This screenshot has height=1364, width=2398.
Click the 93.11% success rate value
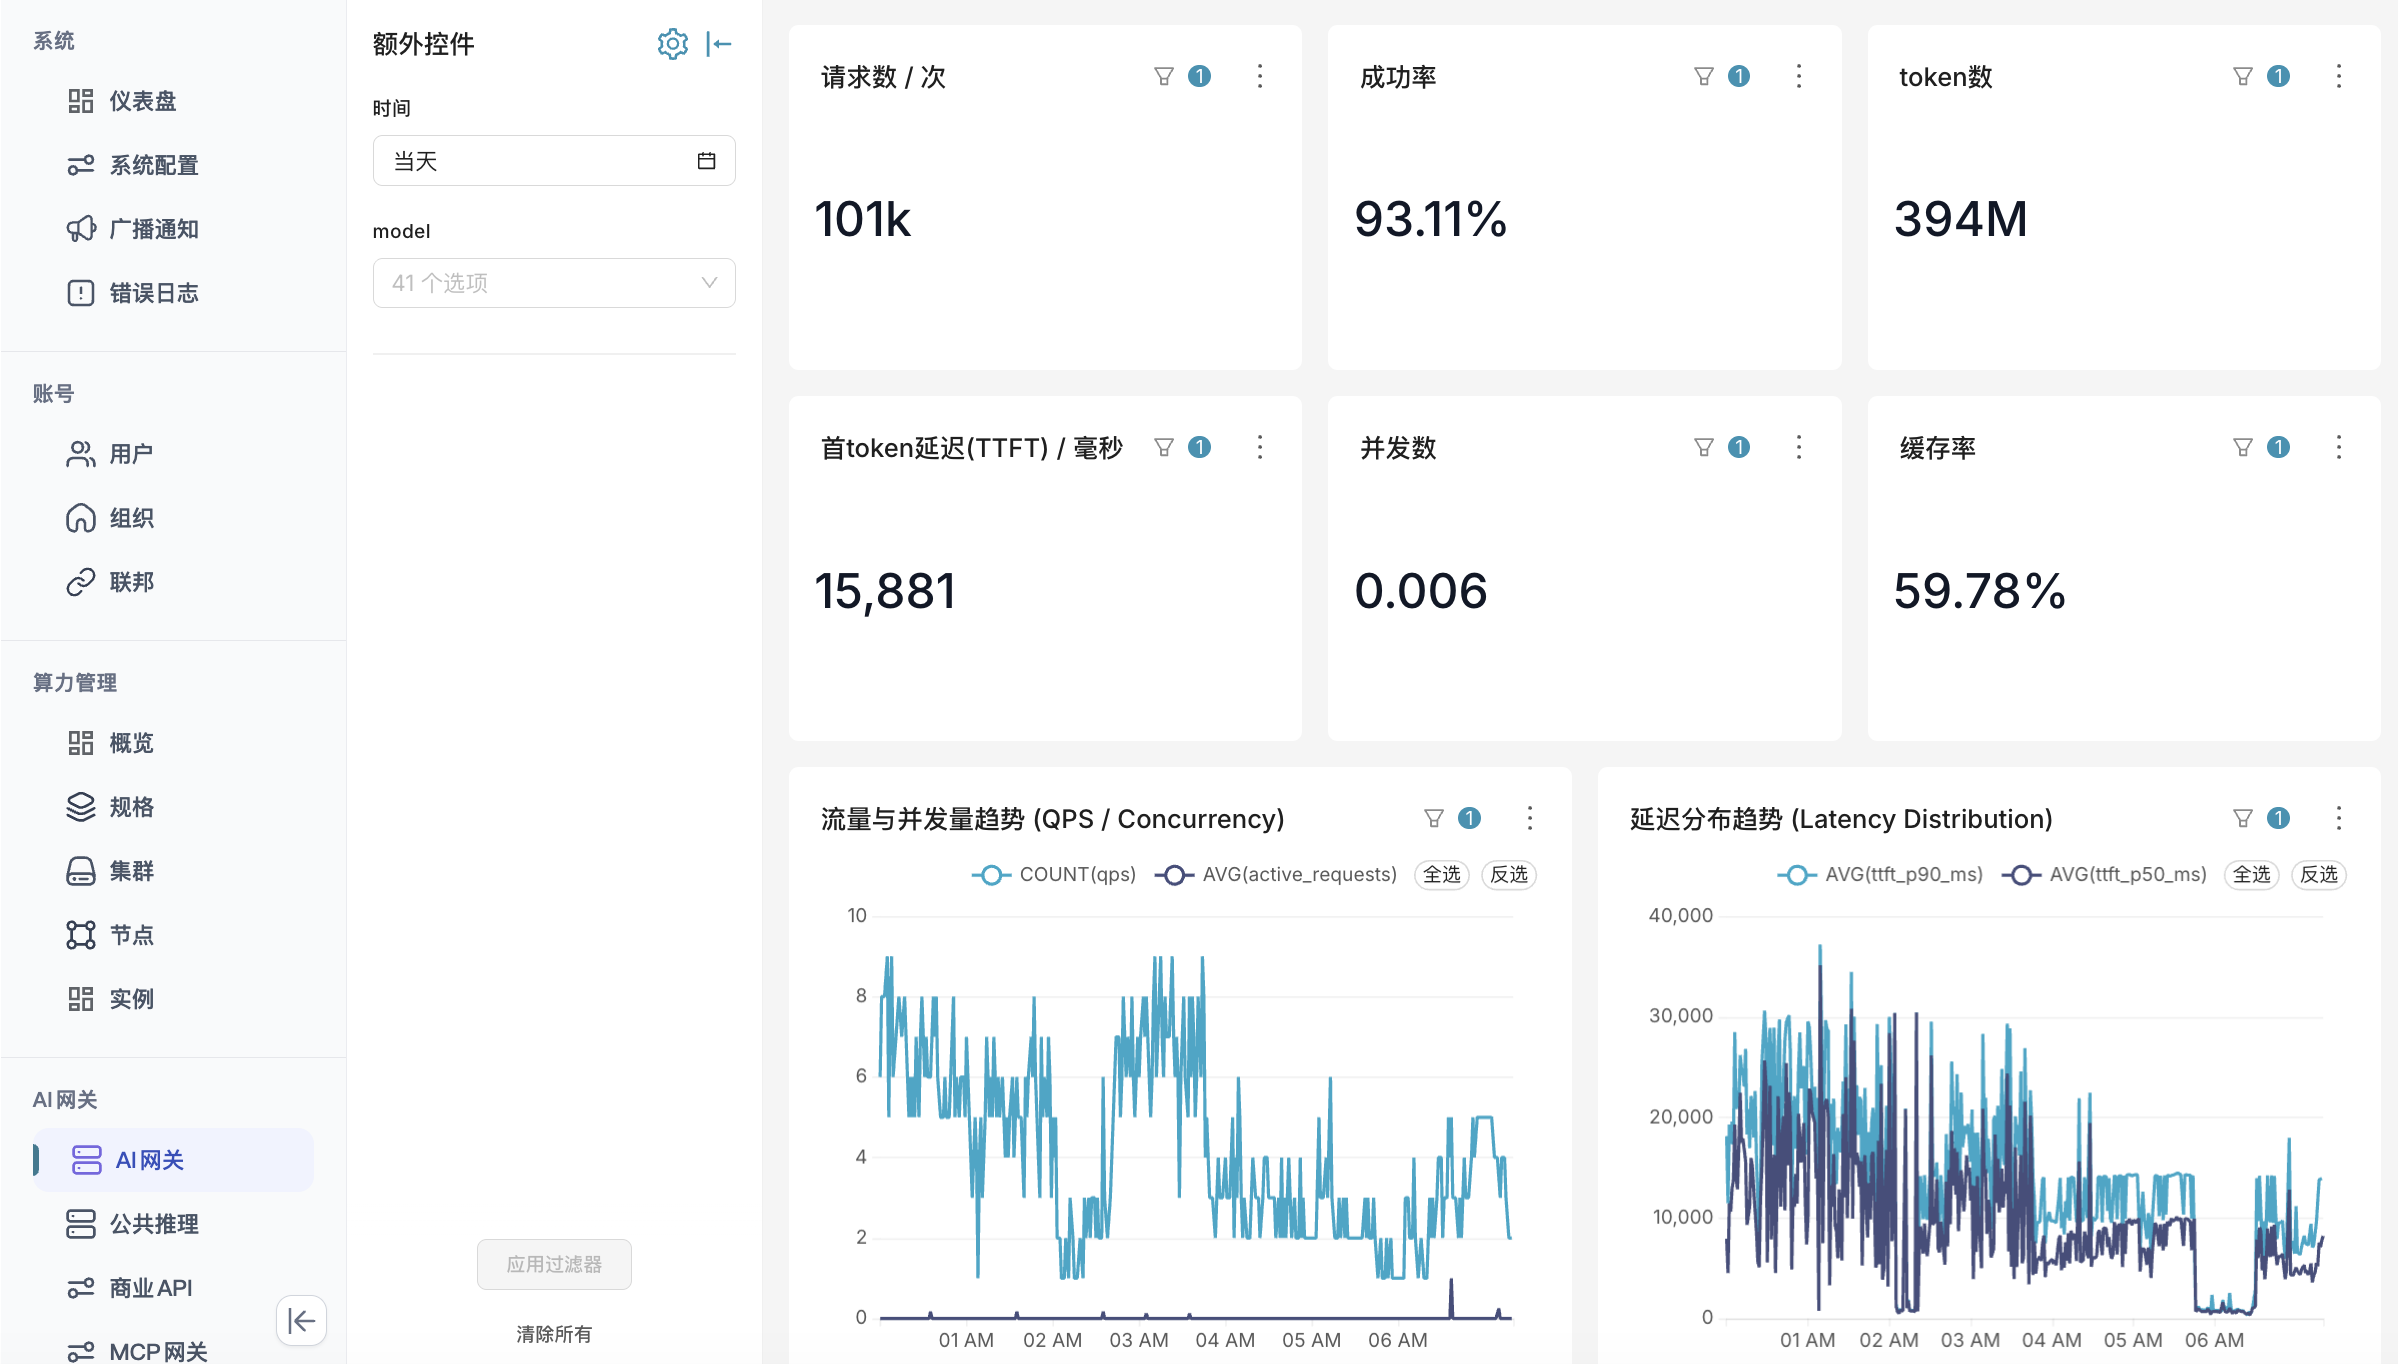pos(1431,219)
